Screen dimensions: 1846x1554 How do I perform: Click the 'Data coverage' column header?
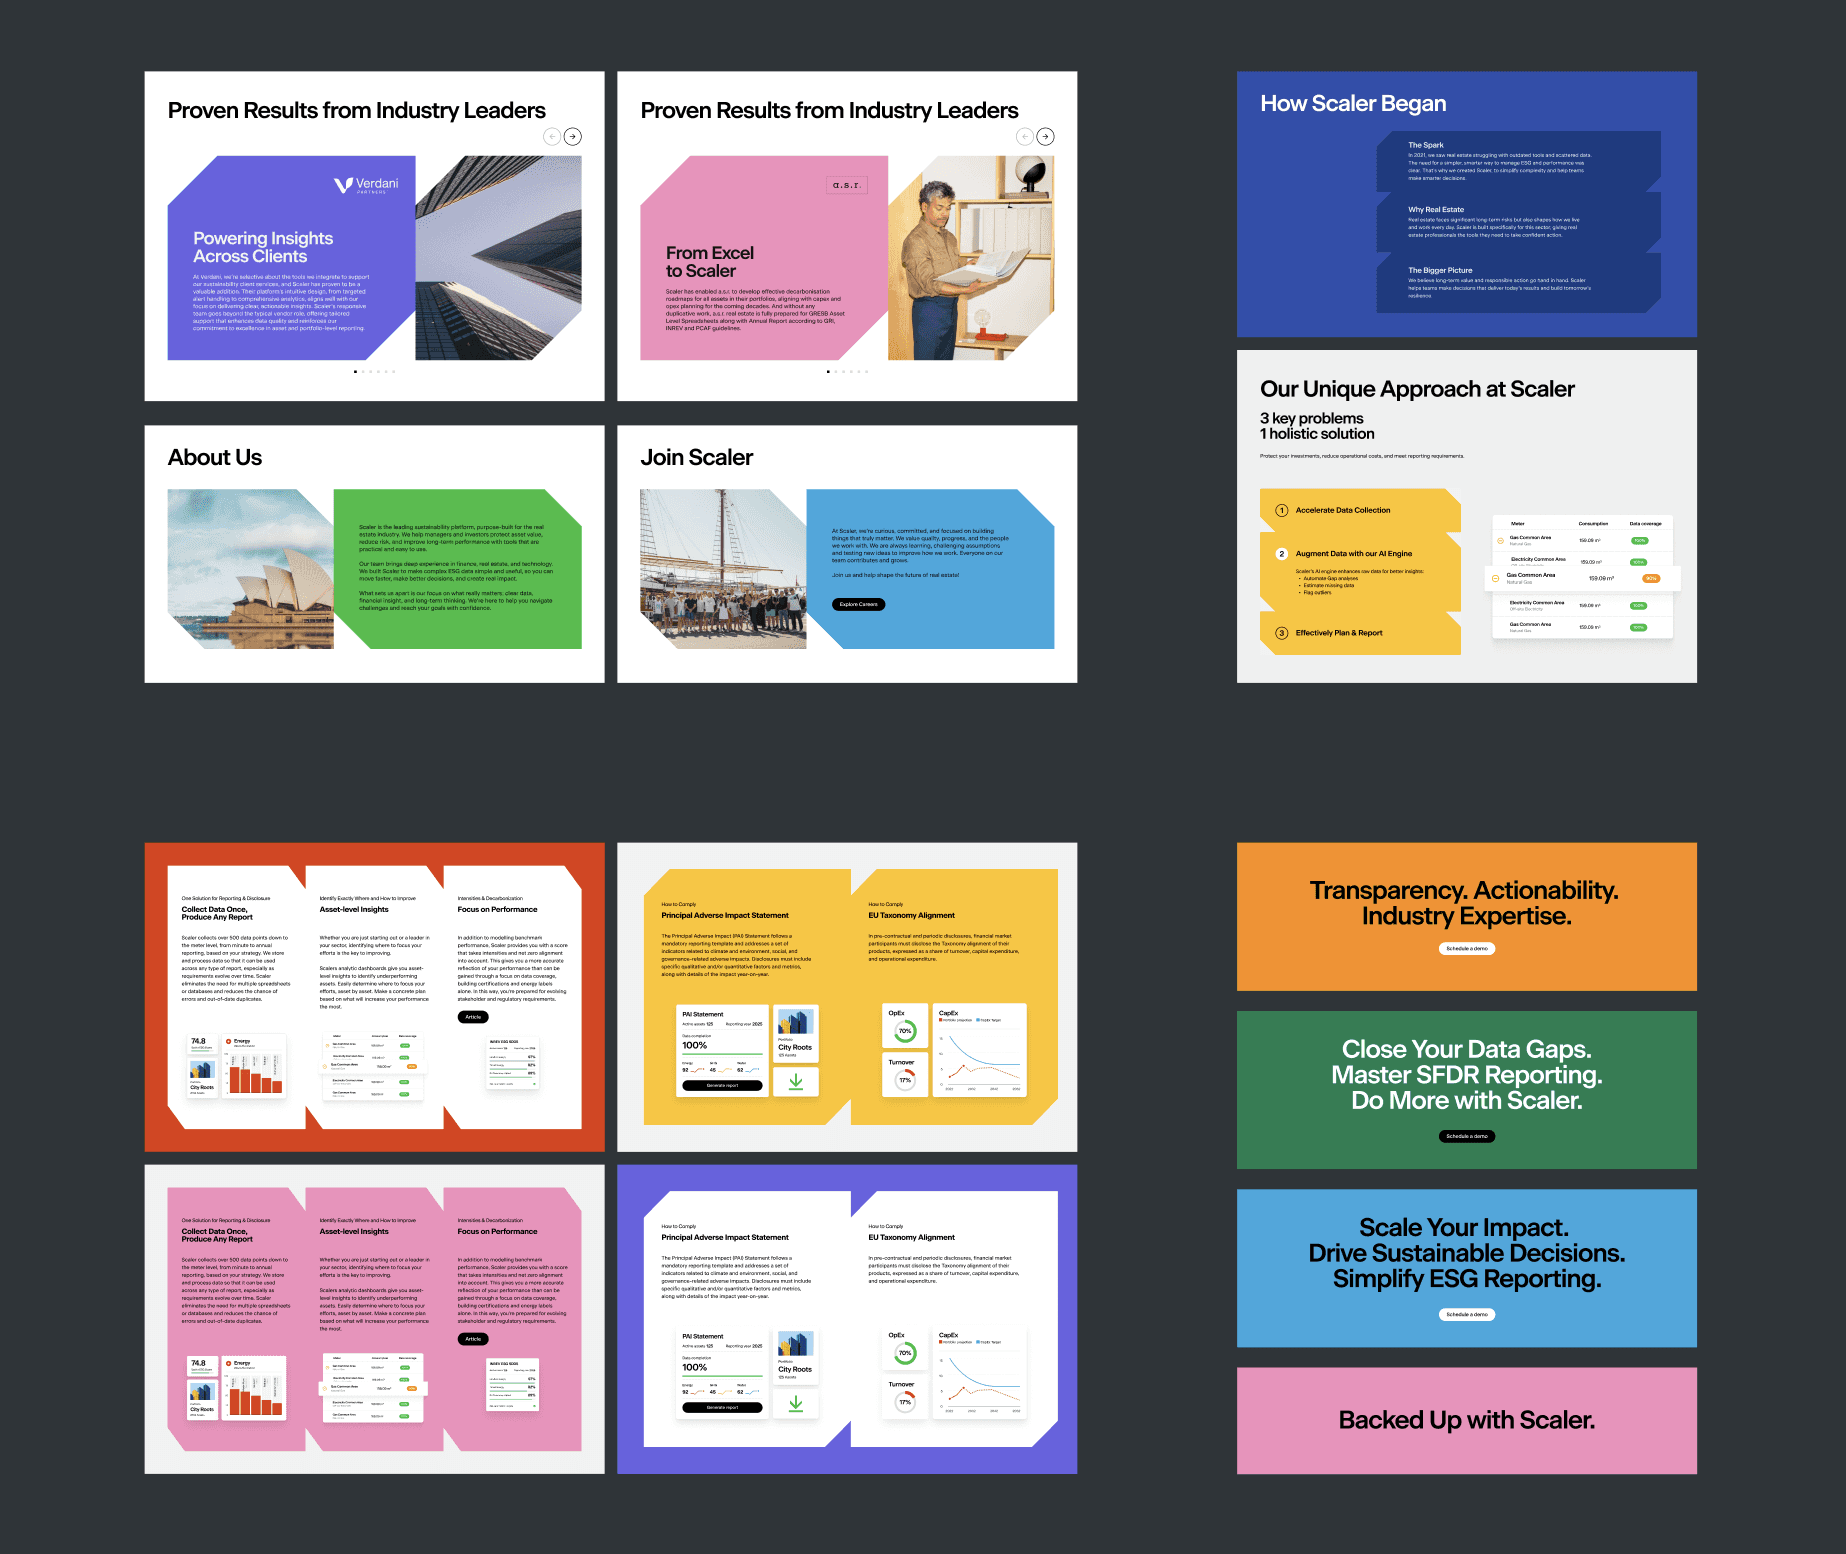1645,523
